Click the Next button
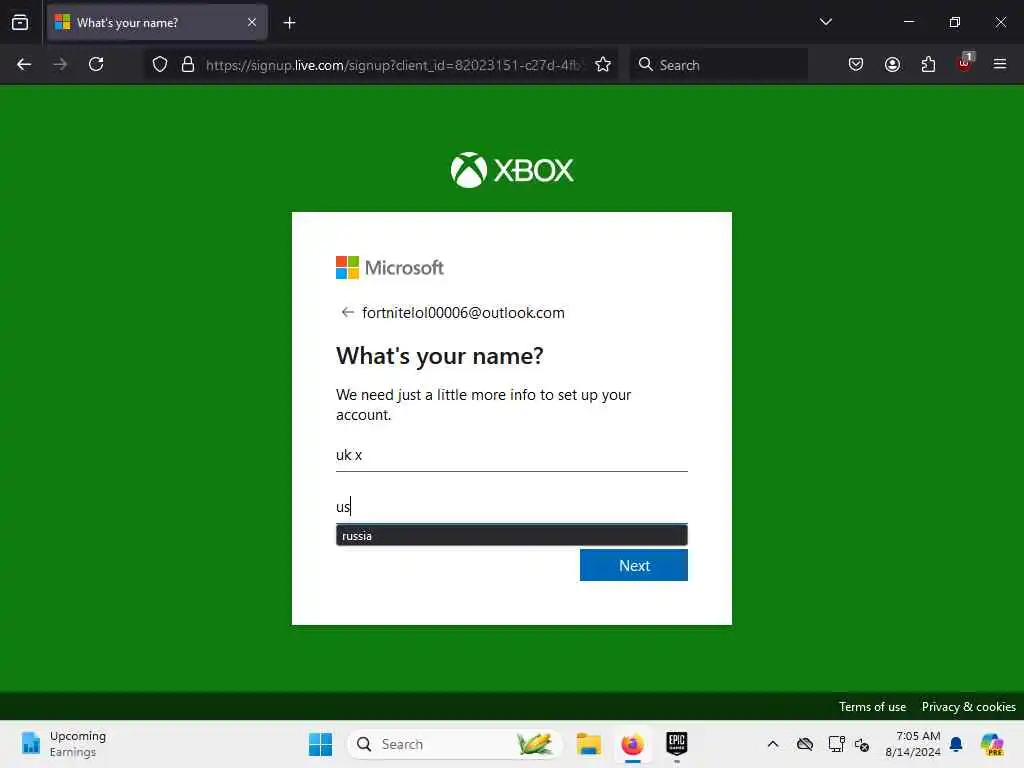 tap(633, 565)
